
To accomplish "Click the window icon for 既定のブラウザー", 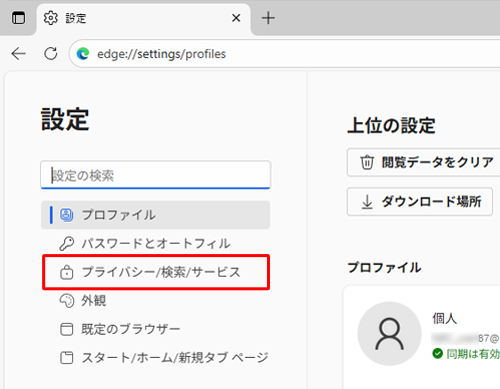I will 67,329.
